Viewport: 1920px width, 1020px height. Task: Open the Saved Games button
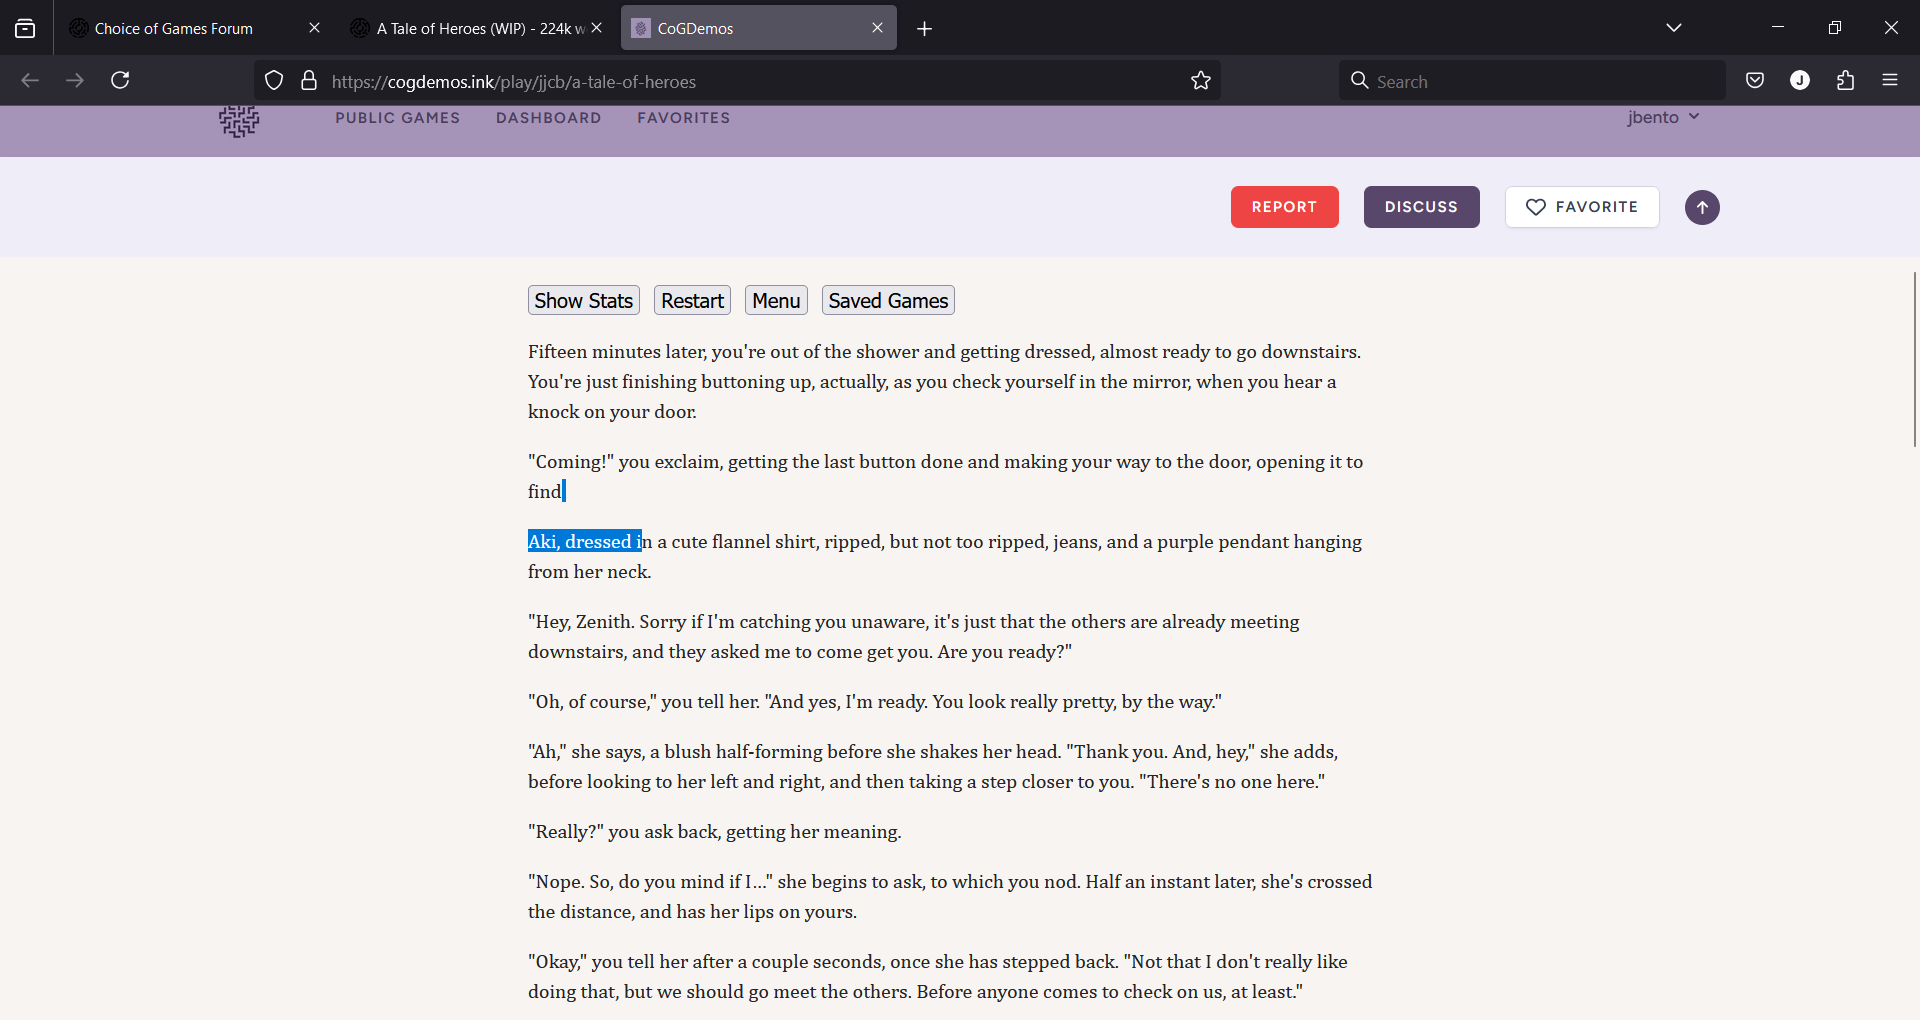coord(888,300)
